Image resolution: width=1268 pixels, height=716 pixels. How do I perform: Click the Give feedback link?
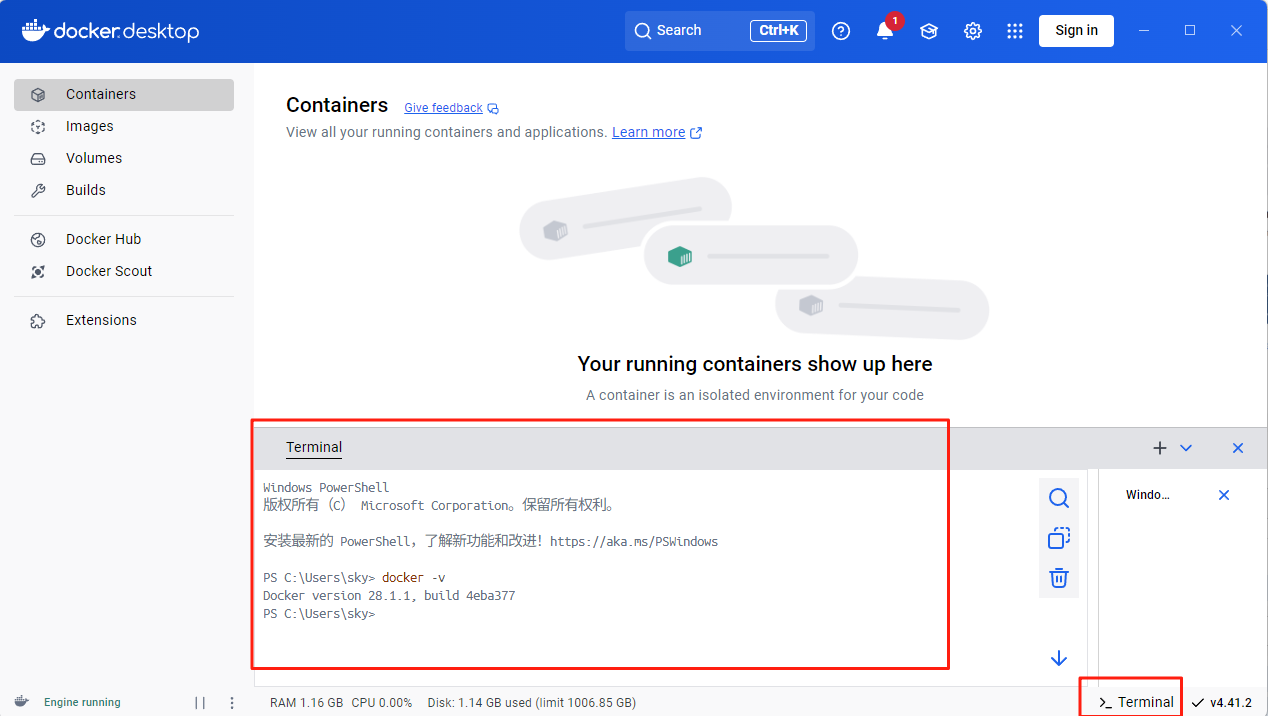(443, 108)
